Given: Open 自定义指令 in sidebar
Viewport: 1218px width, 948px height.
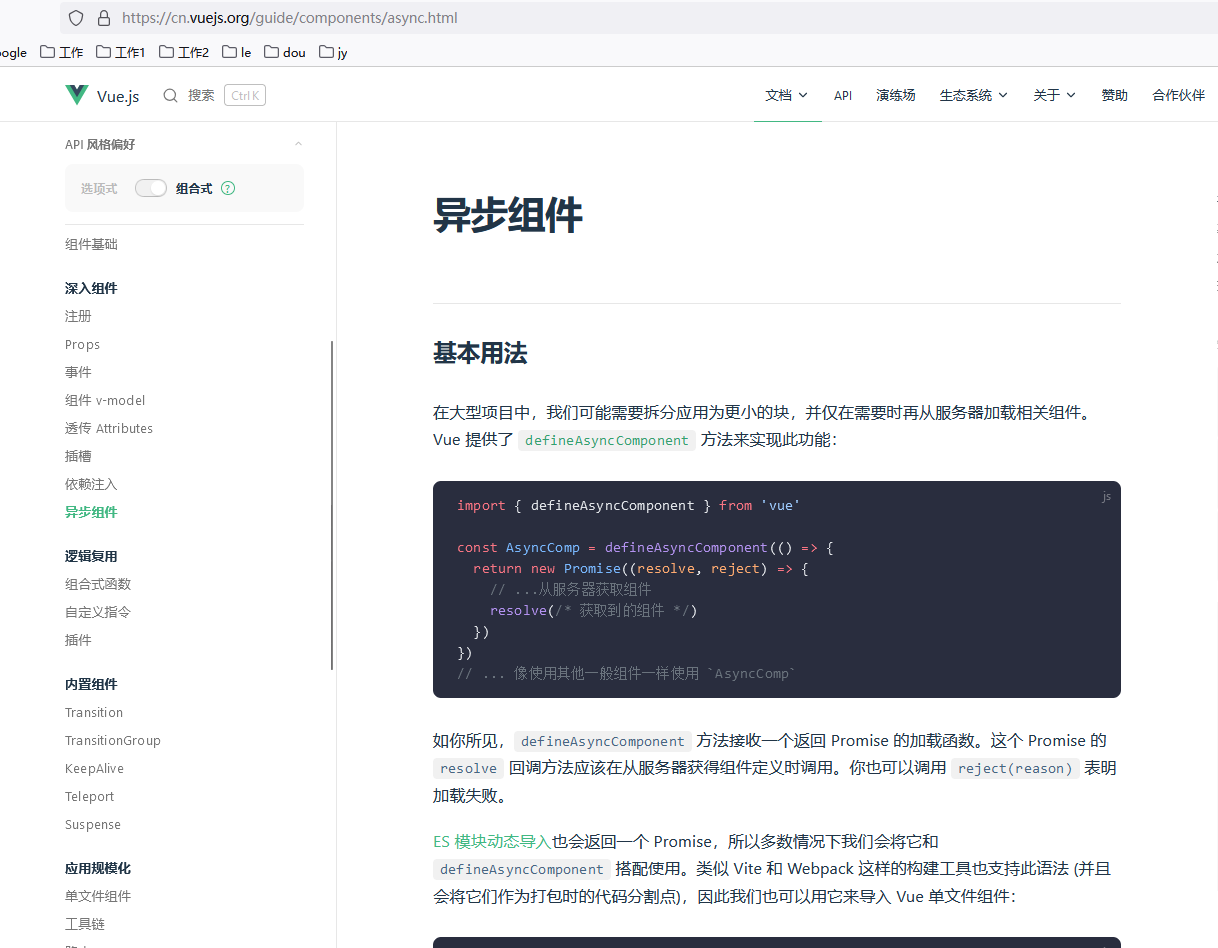Looking at the screenshot, I should (98, 612).
